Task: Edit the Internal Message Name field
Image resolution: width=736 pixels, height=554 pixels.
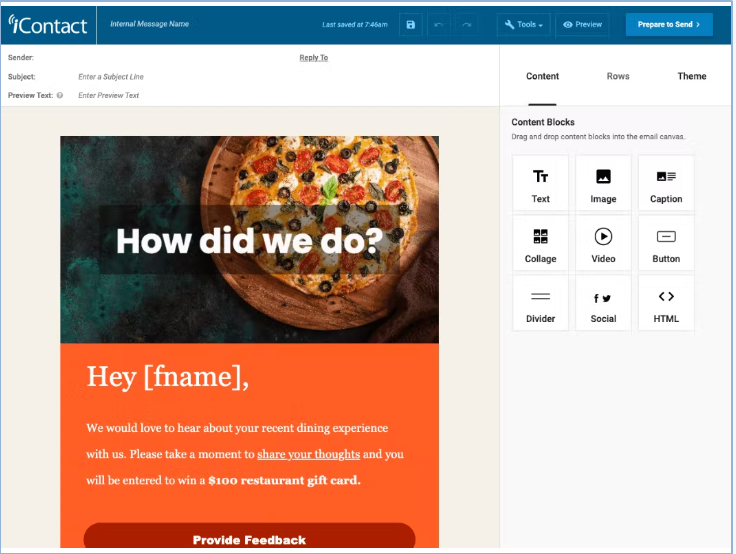Action: (149, 24)
